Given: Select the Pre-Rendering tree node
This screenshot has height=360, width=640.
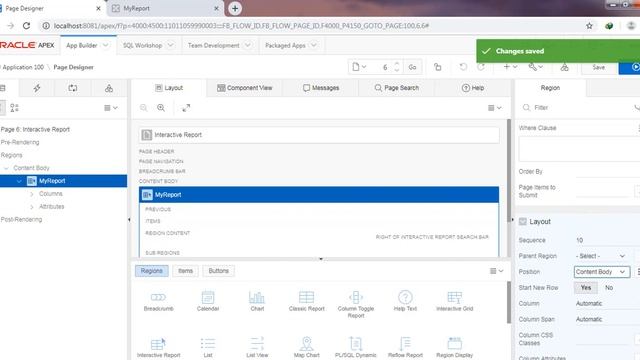Looking at the screenshot, I should point(20,142).
